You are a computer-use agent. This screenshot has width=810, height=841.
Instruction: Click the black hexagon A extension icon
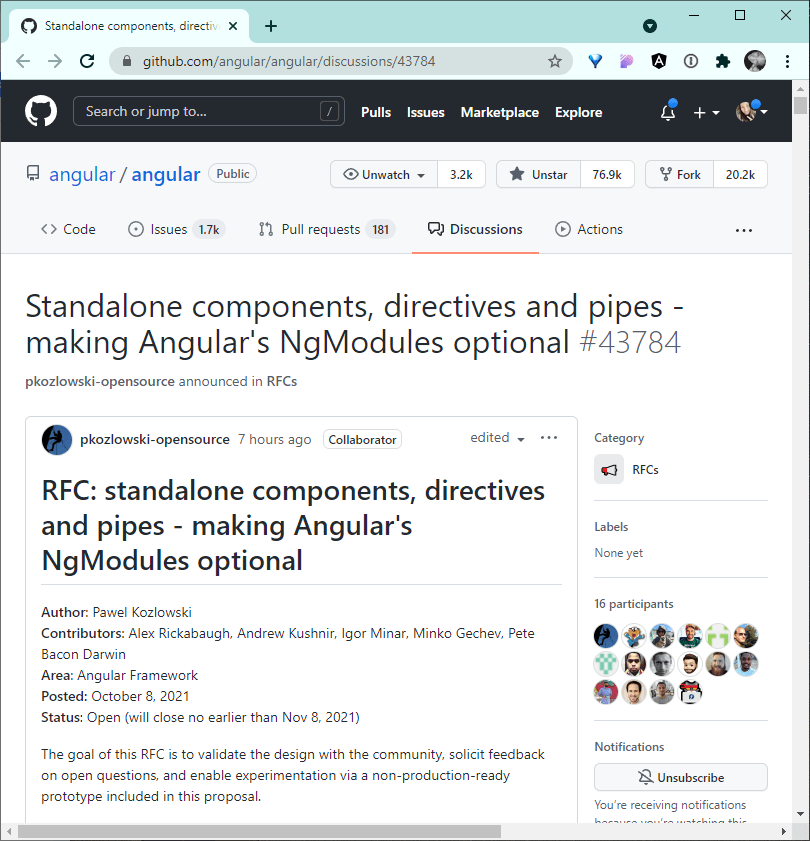[x=659, y=61]
